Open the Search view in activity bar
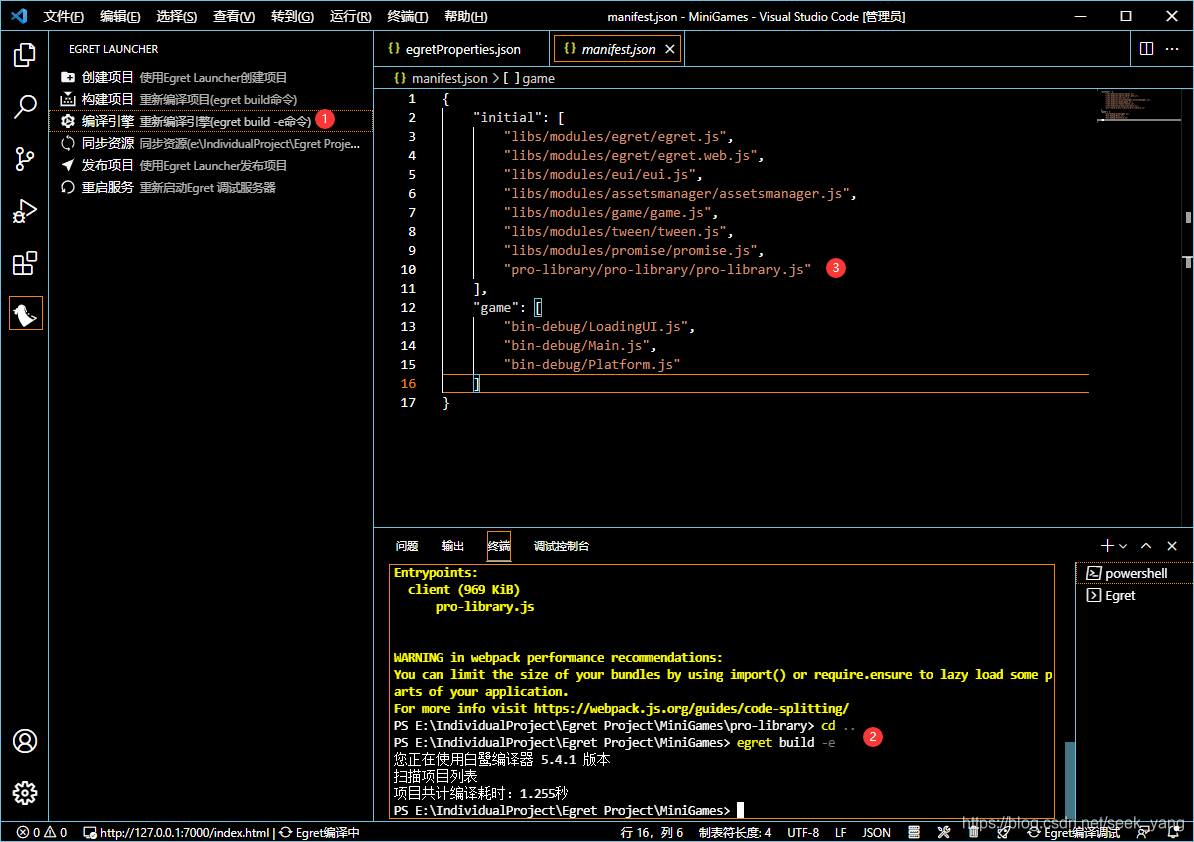The height and width of the screenshot is (842, 1194). 24,107
